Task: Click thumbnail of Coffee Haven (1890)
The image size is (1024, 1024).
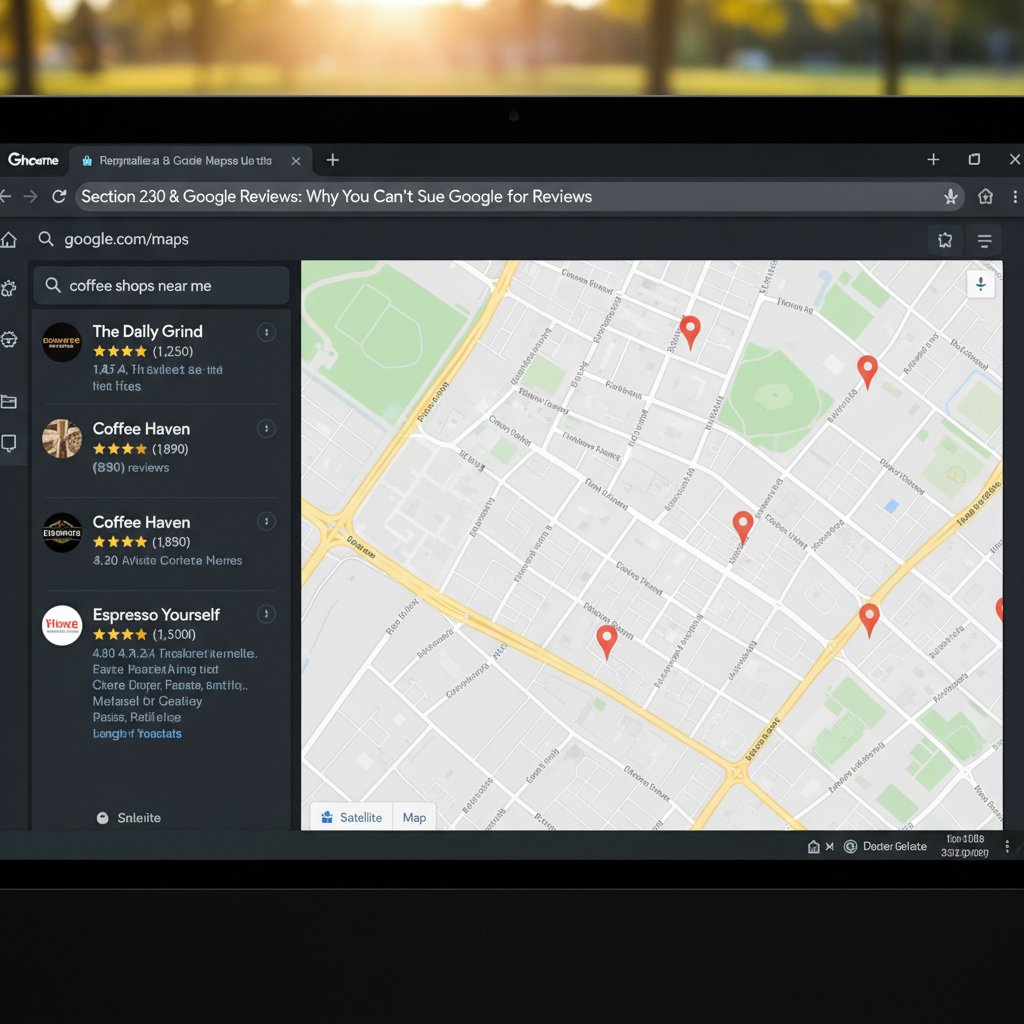Action: 62,439
